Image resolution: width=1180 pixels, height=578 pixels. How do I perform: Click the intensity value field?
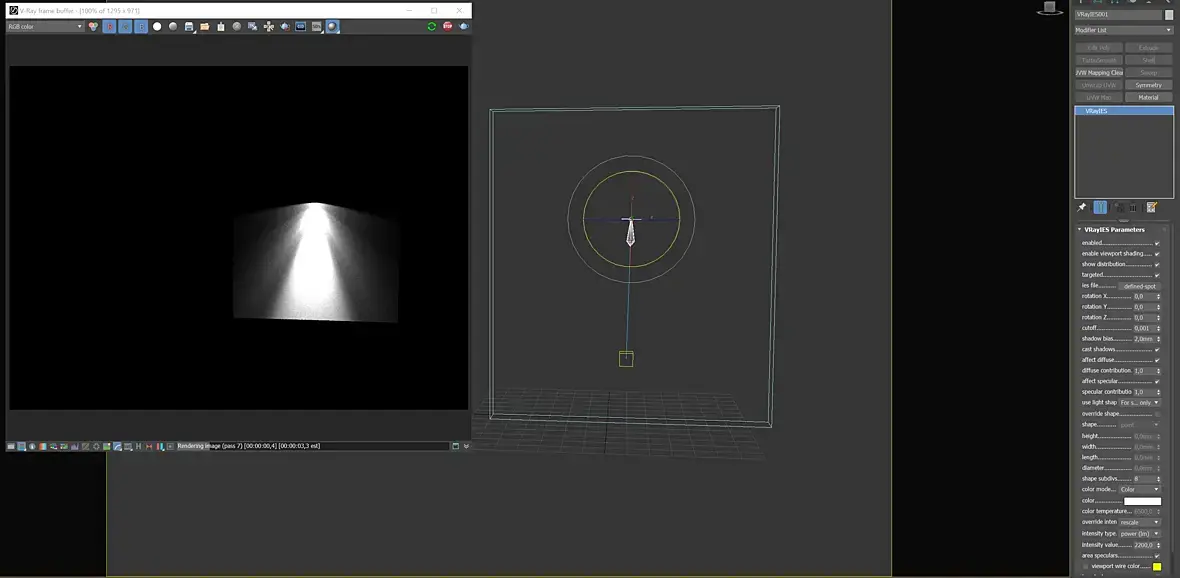tap(1144, 545)
